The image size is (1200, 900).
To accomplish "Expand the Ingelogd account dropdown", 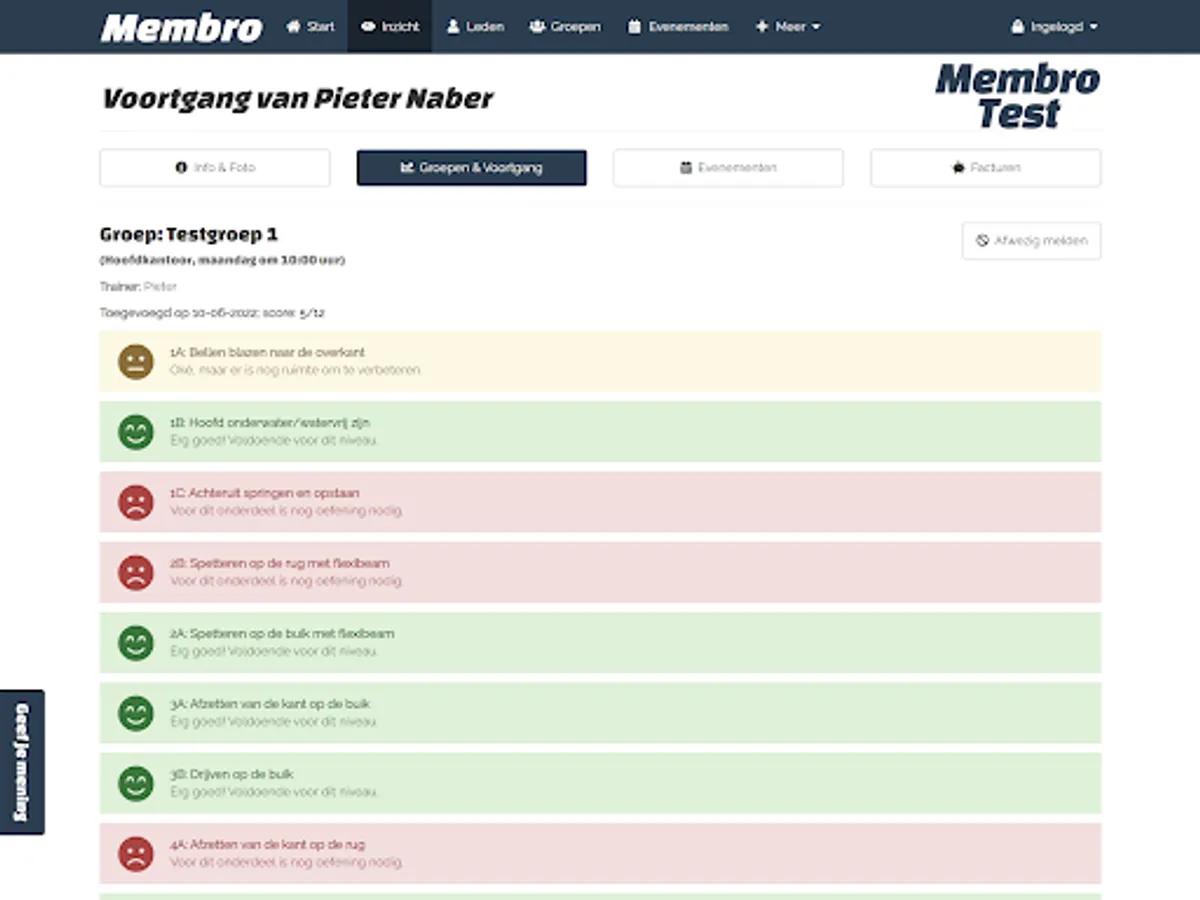I will pos(1054,27).
